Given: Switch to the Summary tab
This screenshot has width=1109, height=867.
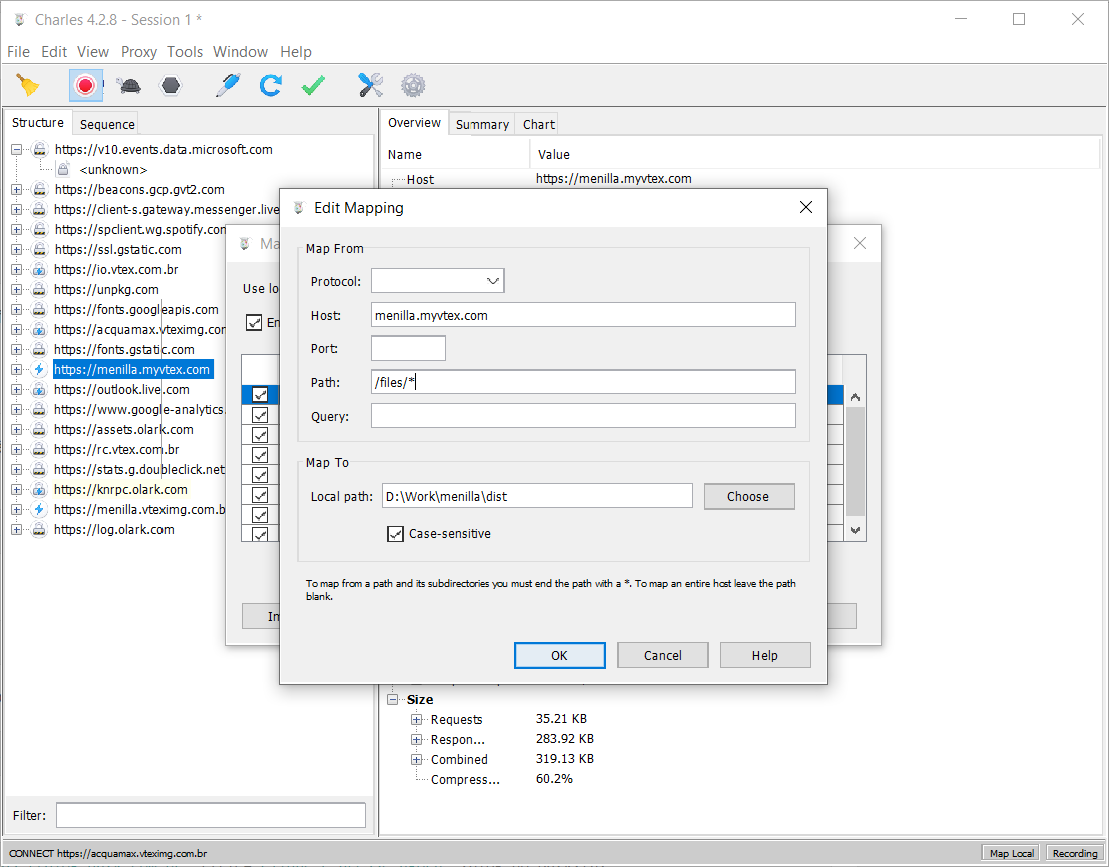Looking at the screenshot, I should click(x=482, y=124).
